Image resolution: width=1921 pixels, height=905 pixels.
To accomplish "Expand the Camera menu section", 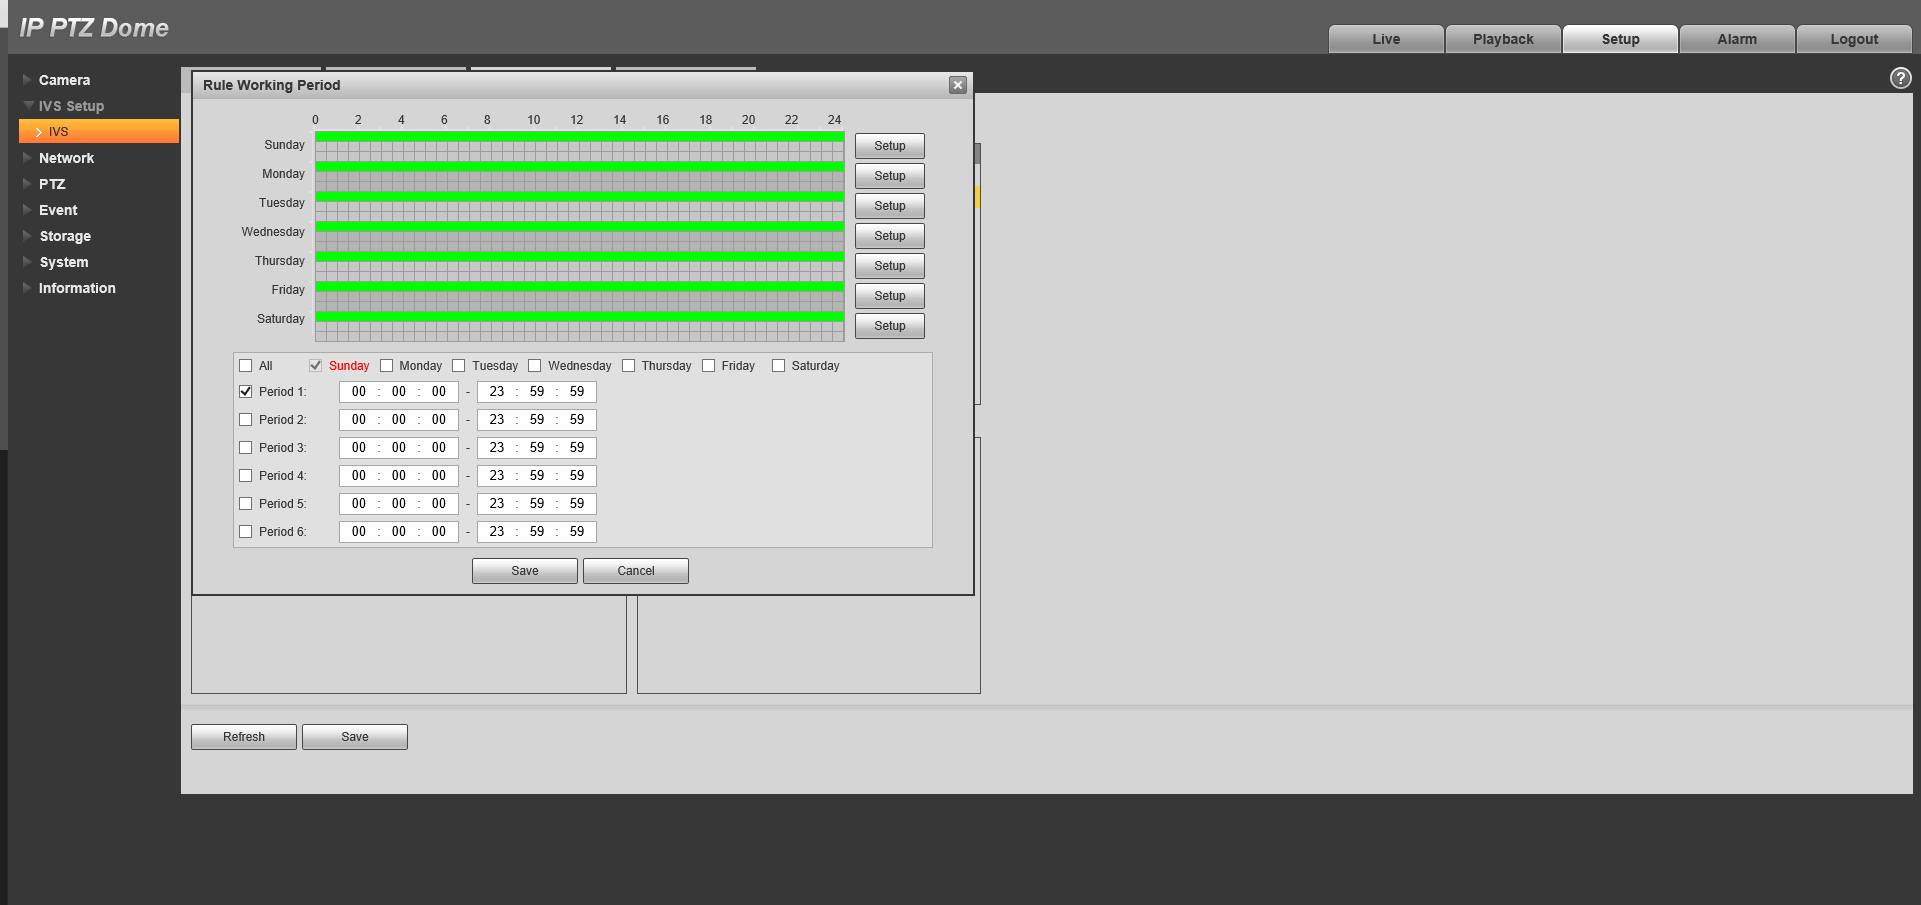I will [x=64, y=80].
